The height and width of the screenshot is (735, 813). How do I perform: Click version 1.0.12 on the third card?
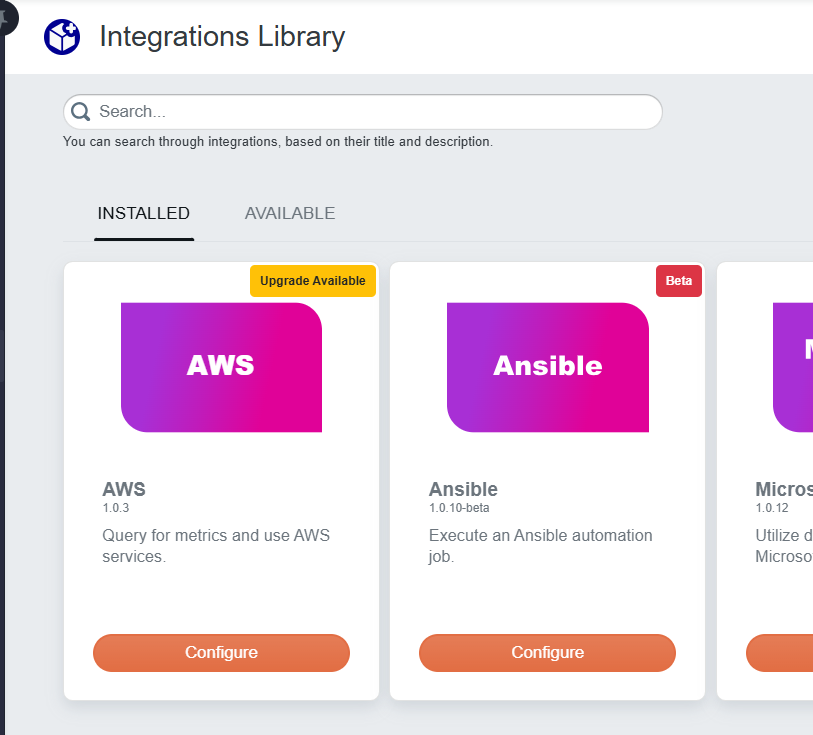tap(772, 508)
